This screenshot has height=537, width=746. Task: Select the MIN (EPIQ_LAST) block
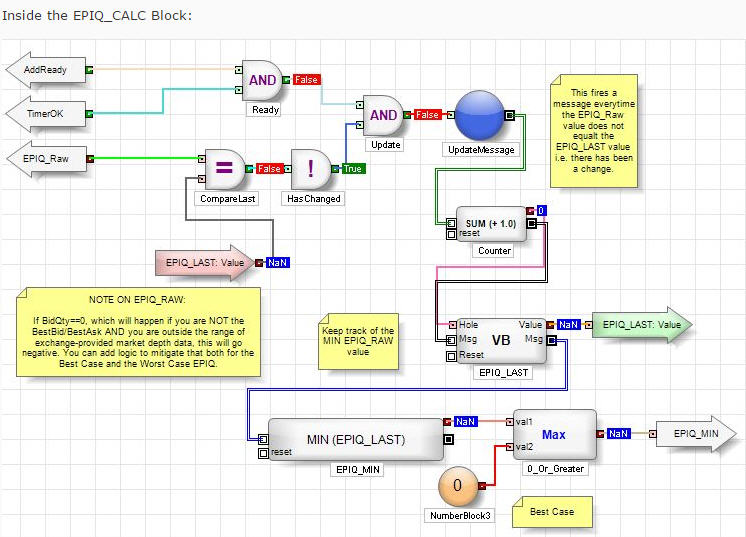point(357,437)
